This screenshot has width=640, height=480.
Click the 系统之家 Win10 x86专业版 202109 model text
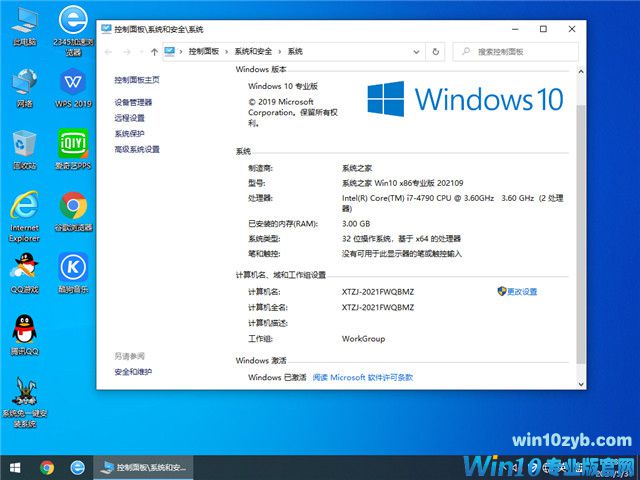coord(402,183)
